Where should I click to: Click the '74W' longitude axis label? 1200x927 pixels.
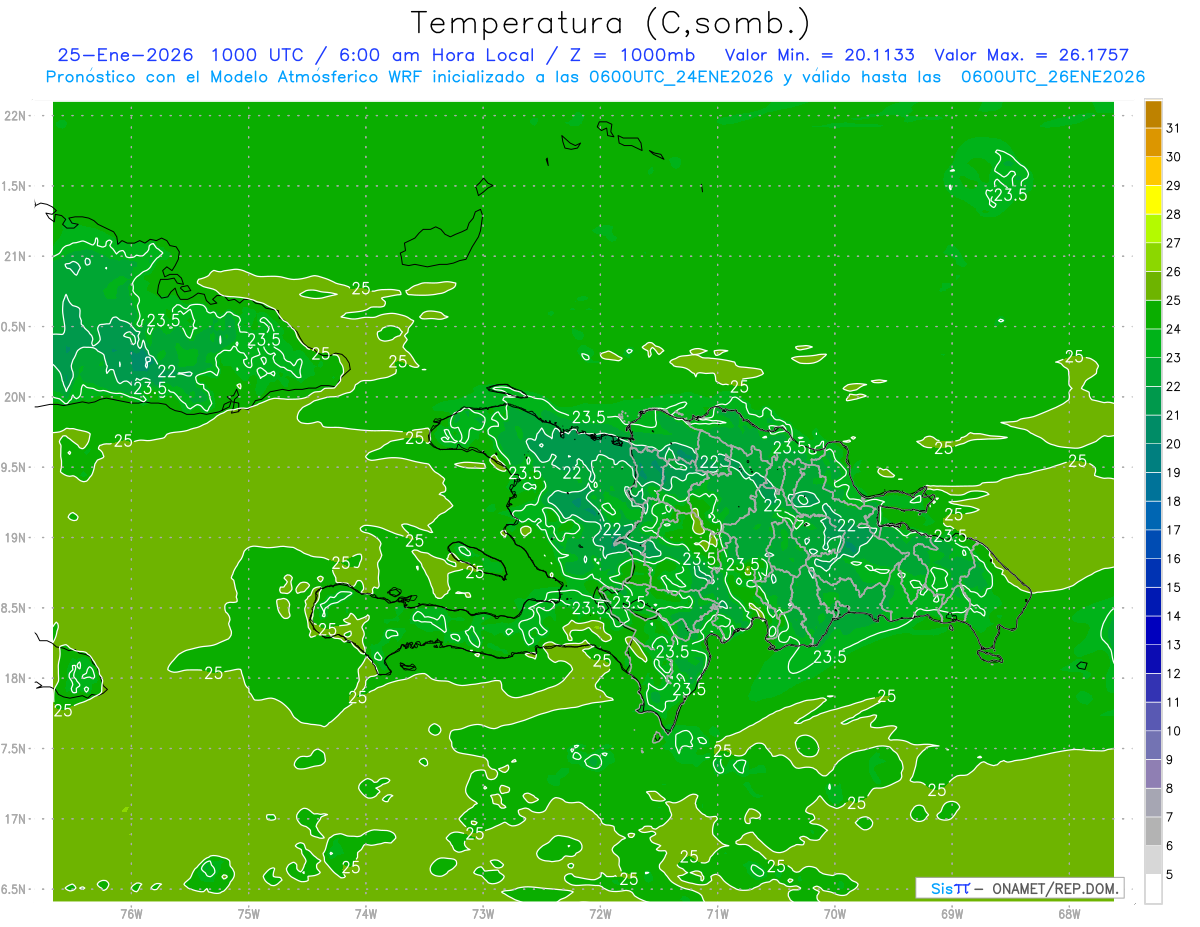click(x=366, y=914)
